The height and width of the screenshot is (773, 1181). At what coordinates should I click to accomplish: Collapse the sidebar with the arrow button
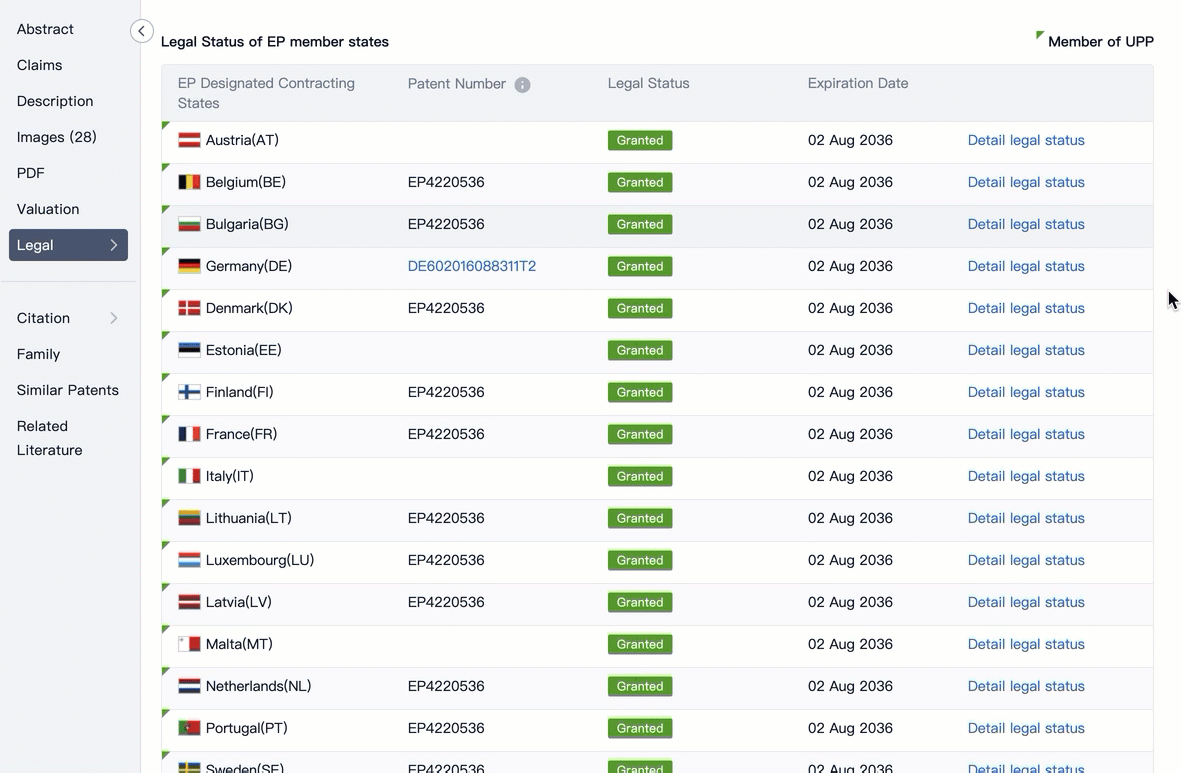[142, 31]
